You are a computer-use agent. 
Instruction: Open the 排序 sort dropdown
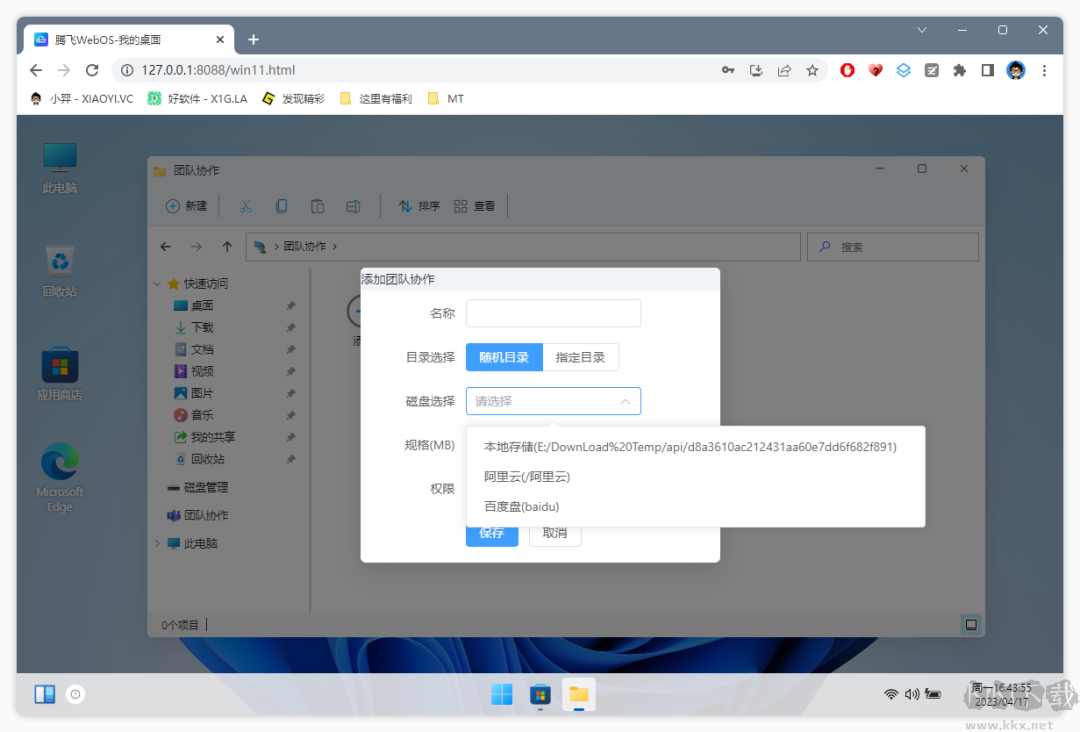[x=419, y=206]
